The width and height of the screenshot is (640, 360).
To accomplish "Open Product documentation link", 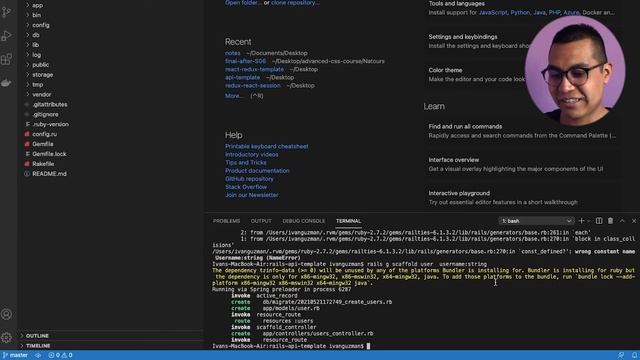I will coord(257,171).
